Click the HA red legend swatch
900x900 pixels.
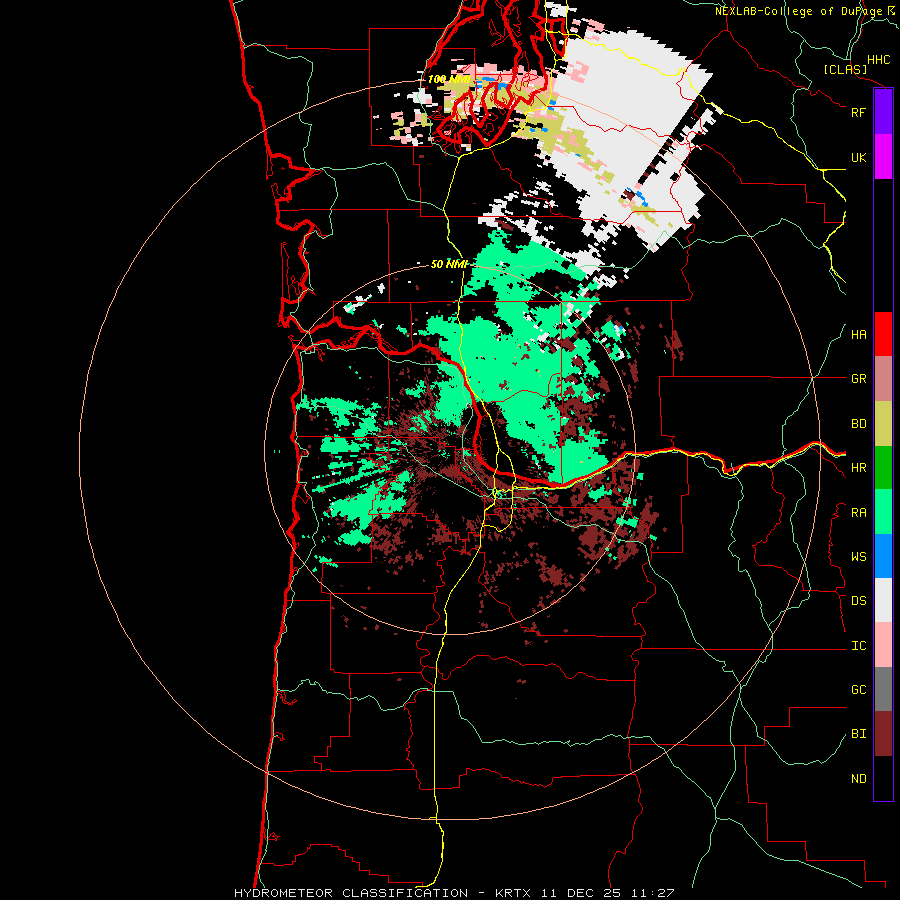[883, 334]
